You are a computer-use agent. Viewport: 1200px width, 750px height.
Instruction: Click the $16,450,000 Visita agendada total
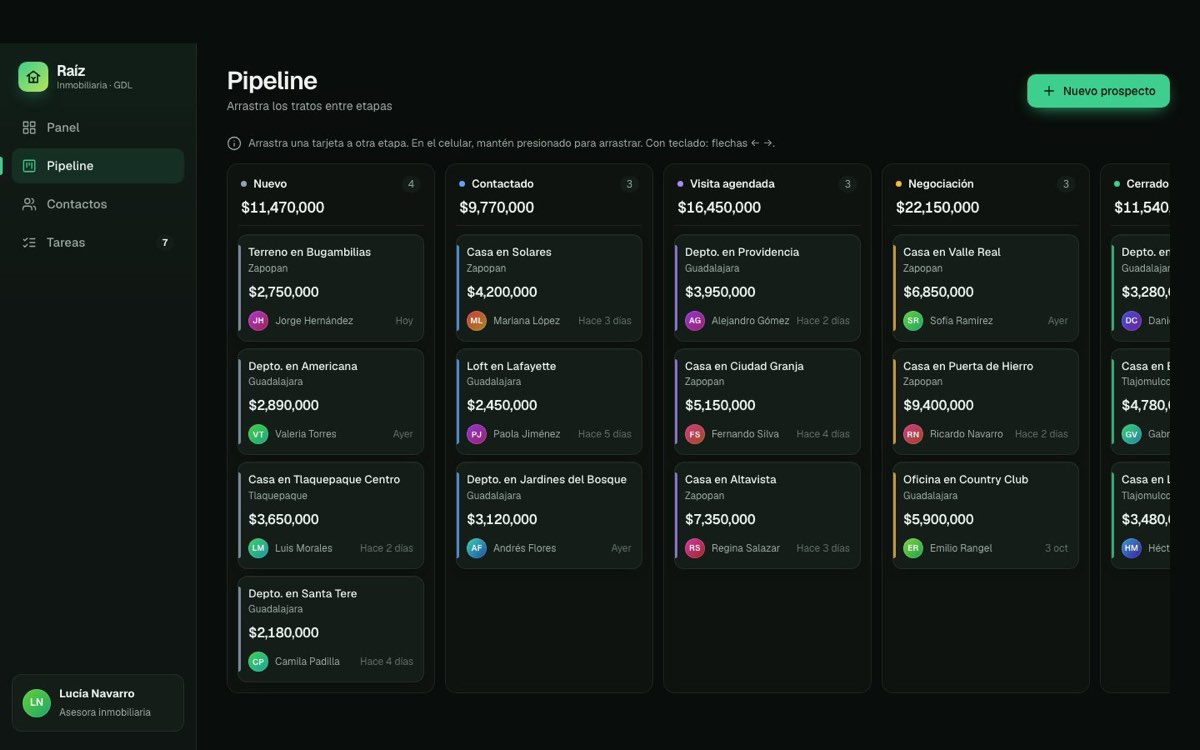tap(719, 208)
